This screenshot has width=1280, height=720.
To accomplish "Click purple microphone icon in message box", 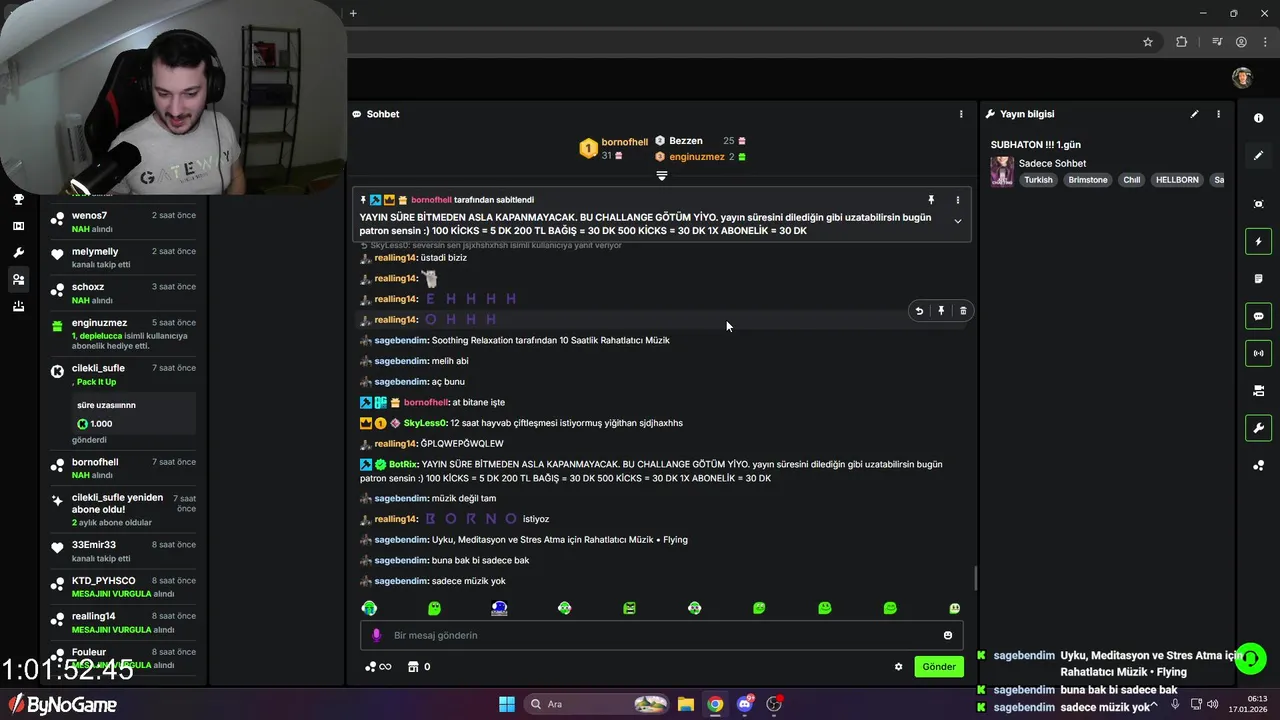I will [377, 635].
